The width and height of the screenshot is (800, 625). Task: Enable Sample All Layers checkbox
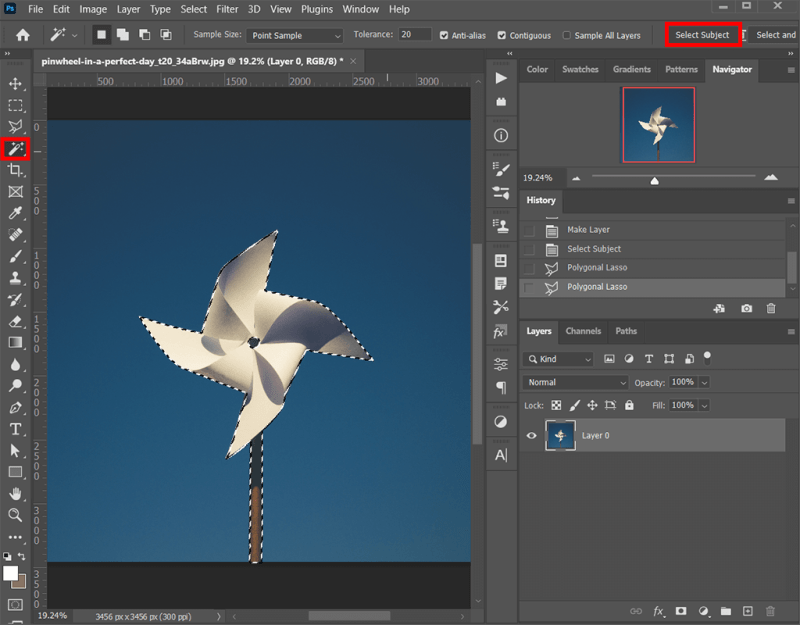[567, 35]
